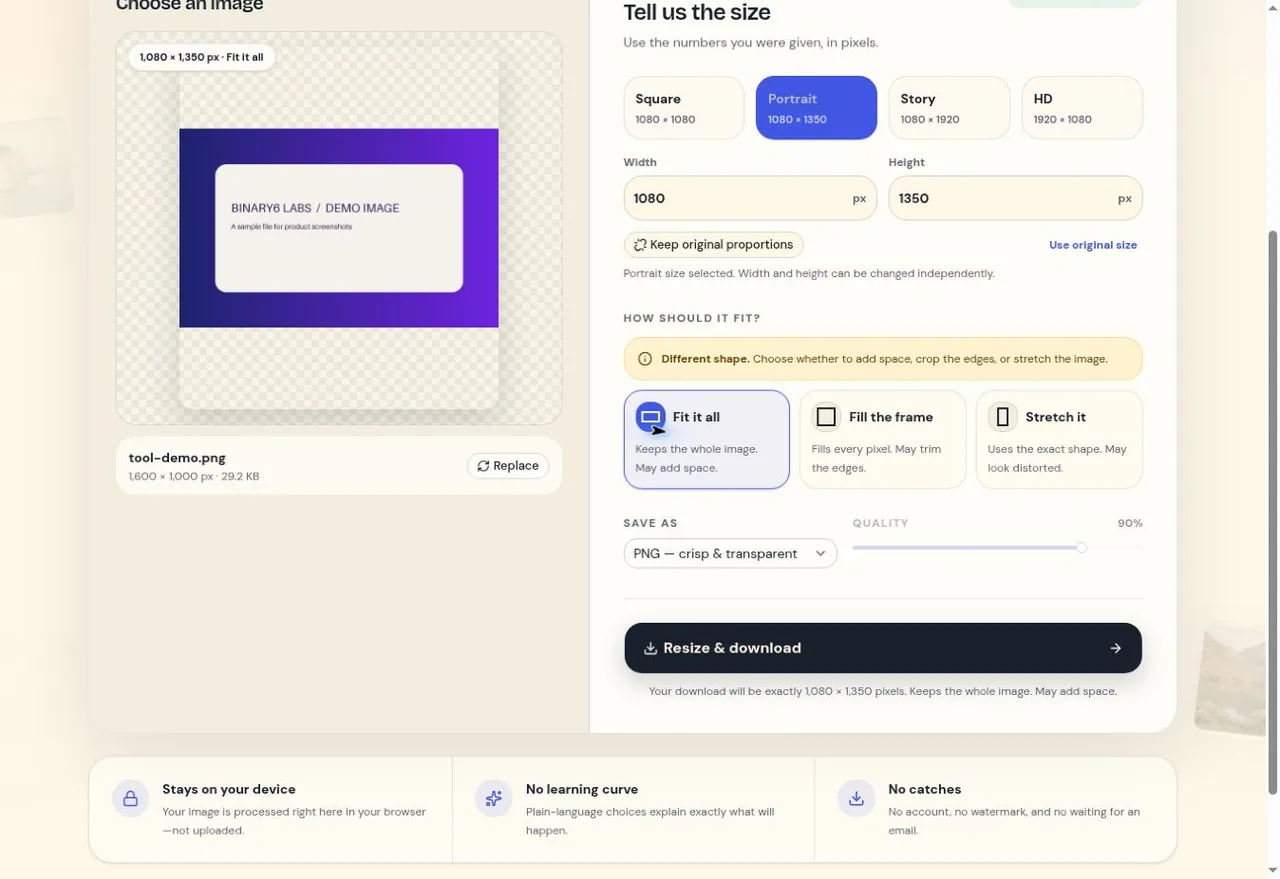Click the link icon in Keep original proportions
This screenshot has height=879, width=1280.
(640, 245)
